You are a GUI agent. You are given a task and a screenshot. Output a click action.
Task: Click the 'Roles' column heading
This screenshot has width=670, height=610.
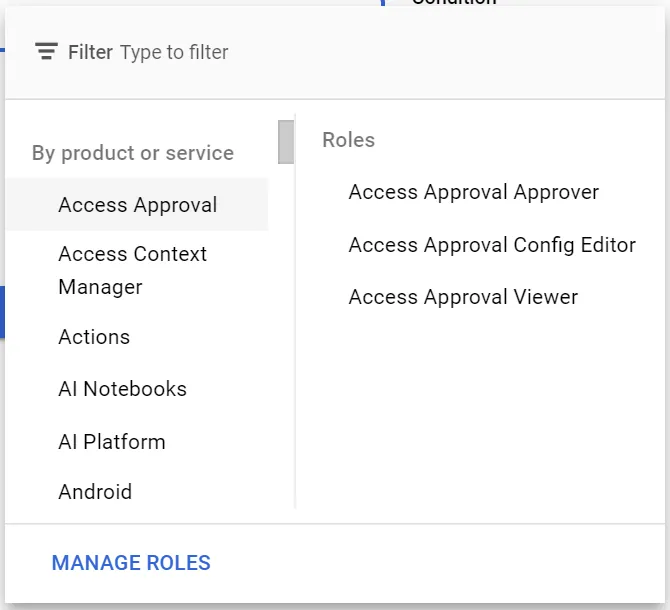(348, 140)
